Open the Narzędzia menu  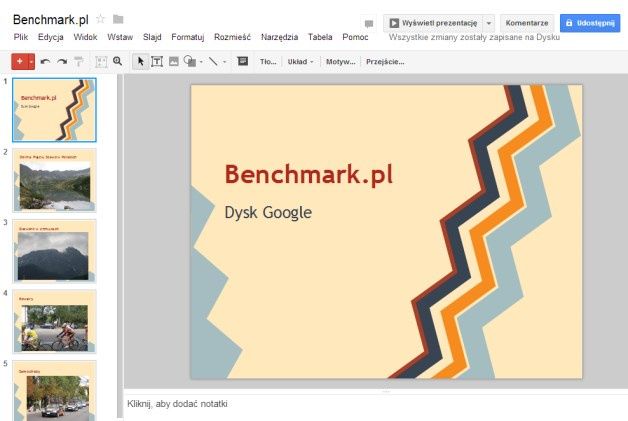click(x=279, y=37)
